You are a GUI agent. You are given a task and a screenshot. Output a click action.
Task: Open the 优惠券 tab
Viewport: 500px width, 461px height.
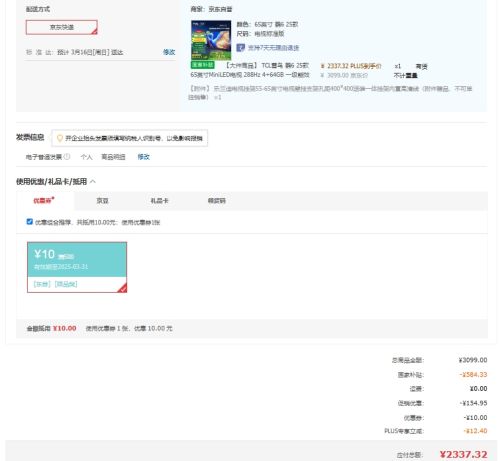(x=44, y=200)
